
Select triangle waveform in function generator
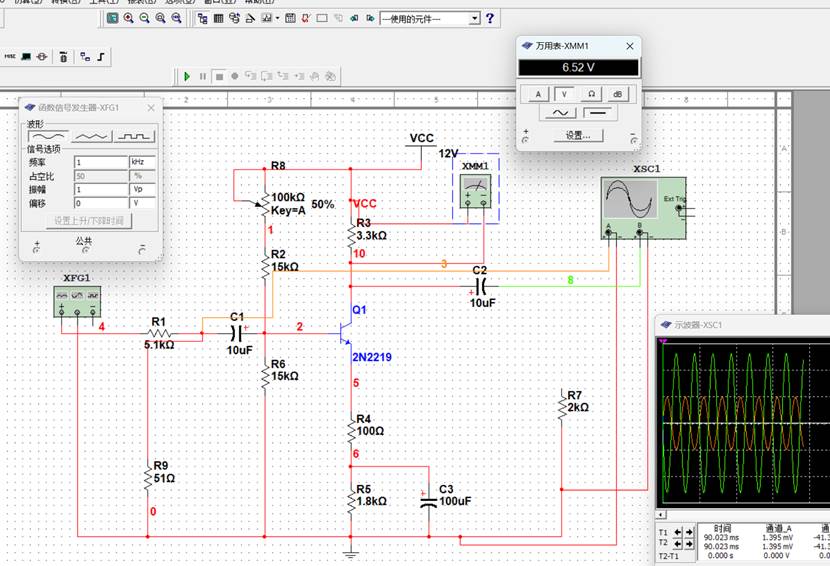92,137
